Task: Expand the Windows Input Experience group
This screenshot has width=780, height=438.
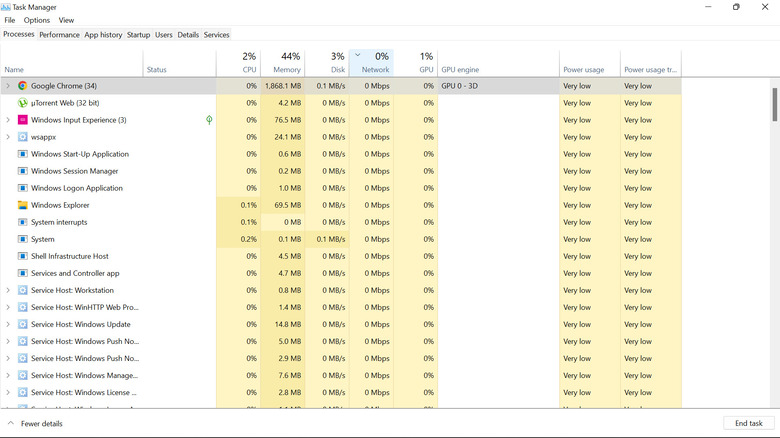Action: tap(8, 120)
